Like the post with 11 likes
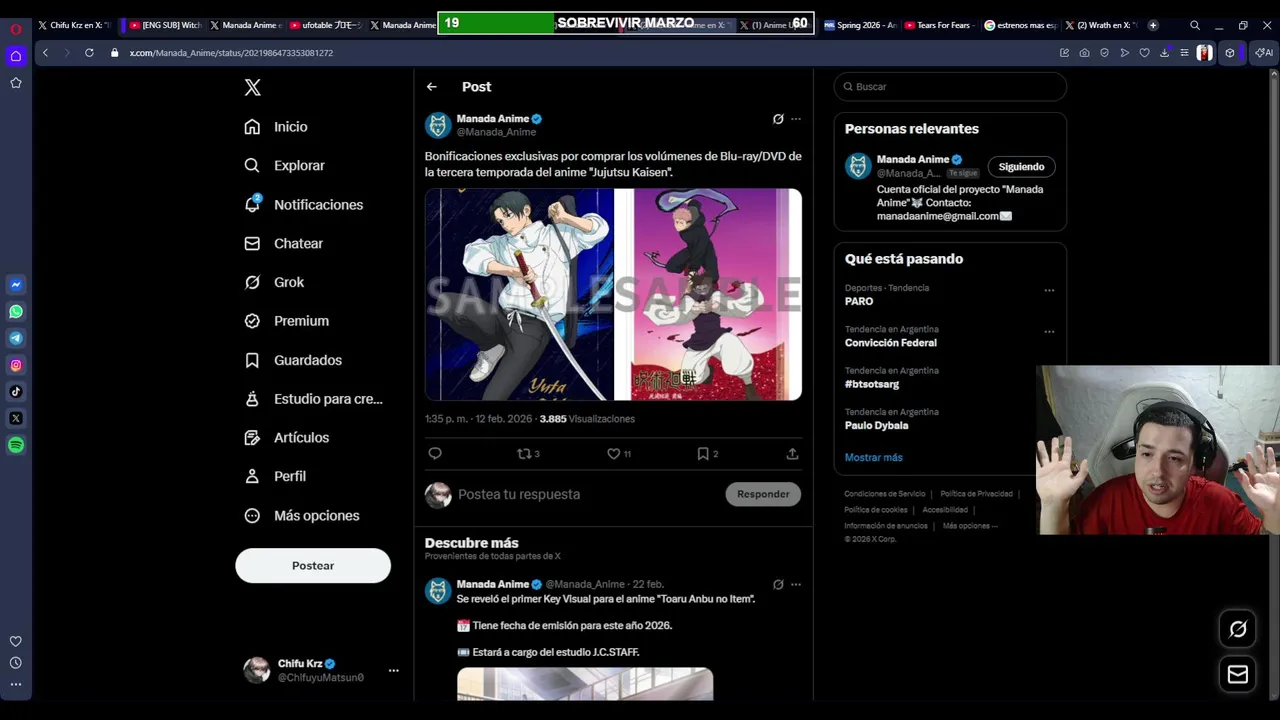Viewport: 1280px width, 720px height. (x=619, y=454)
